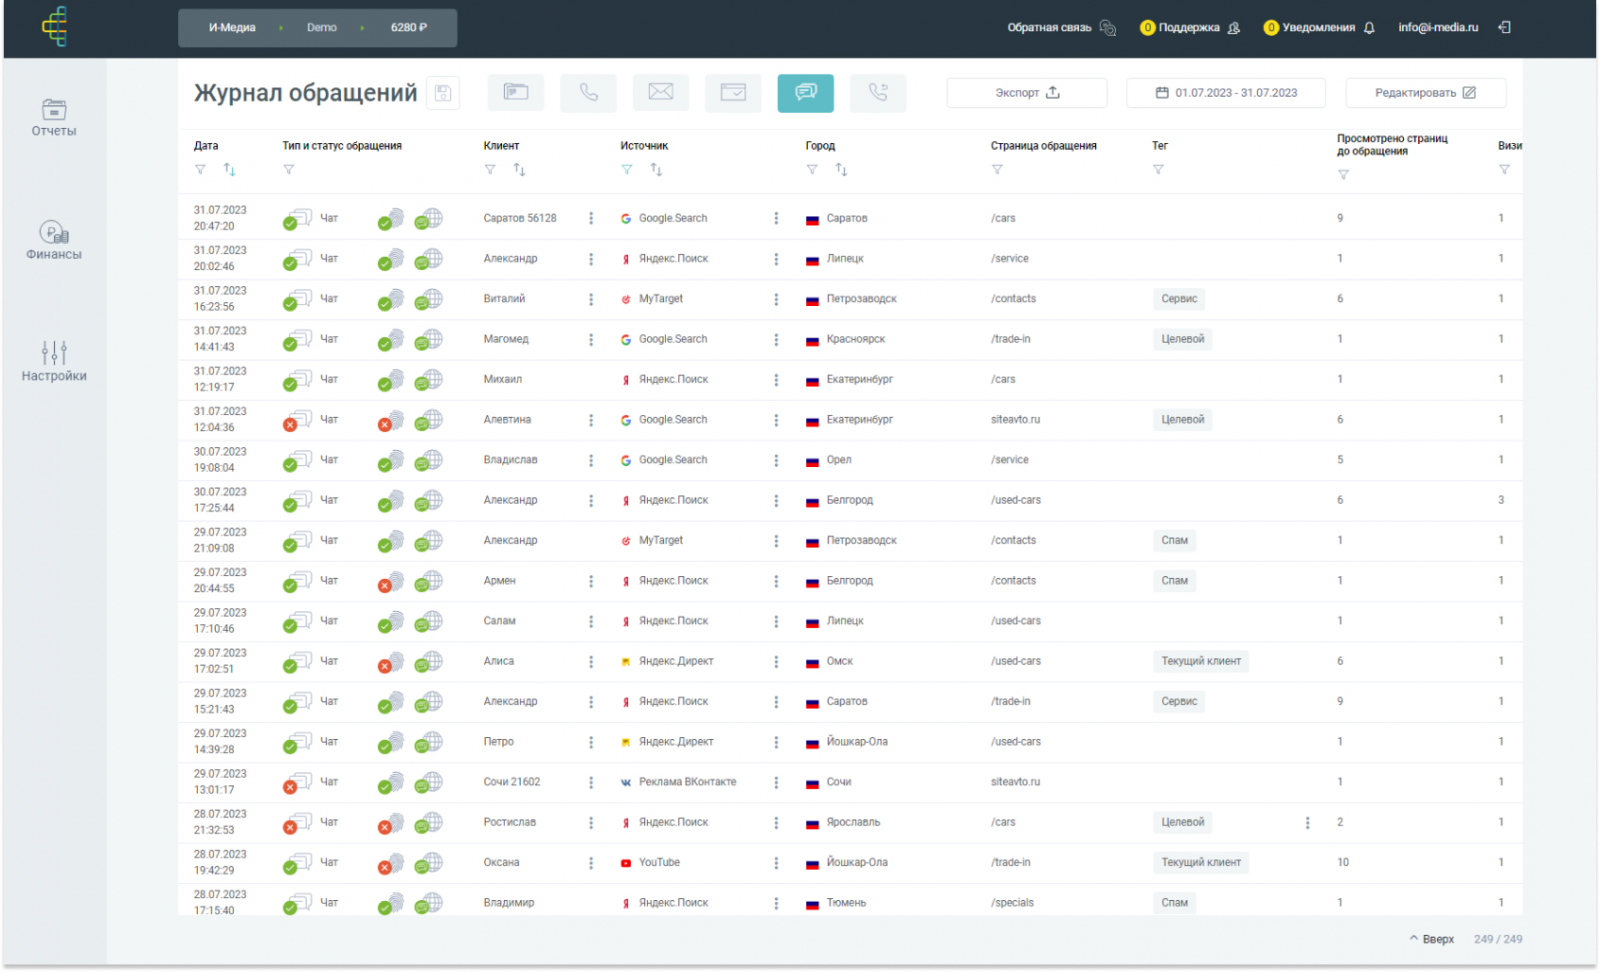Toggle the all requests type filter

[x=516, y=93]
